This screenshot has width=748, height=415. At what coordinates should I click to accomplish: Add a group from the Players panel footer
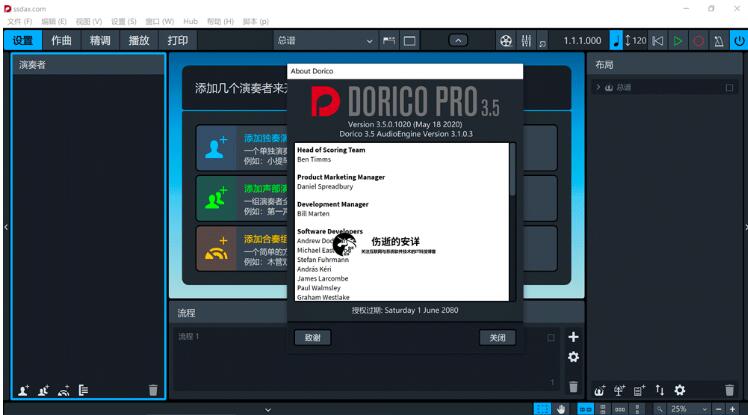(x=83, y=391)
